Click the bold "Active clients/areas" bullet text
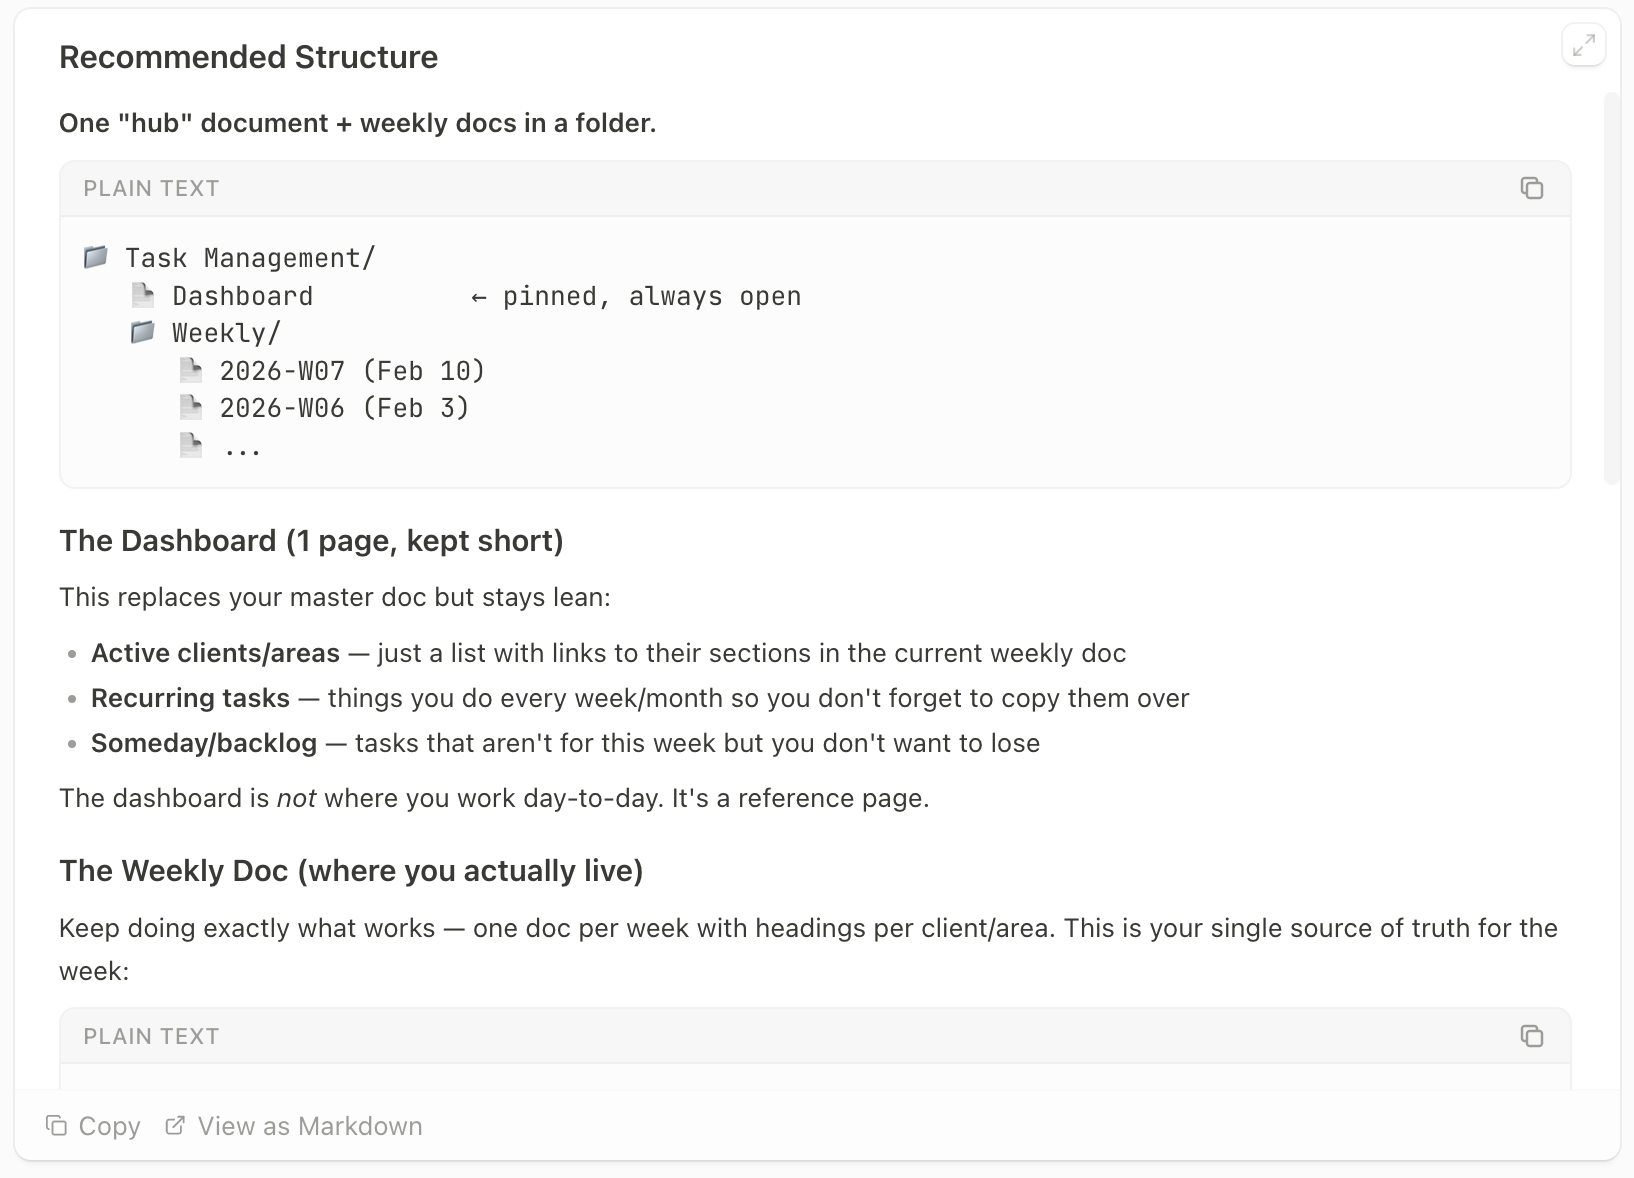Image resolution: width=1634 pixels, height=1178 pixels. pyautogui.click(x=215, y=653)
